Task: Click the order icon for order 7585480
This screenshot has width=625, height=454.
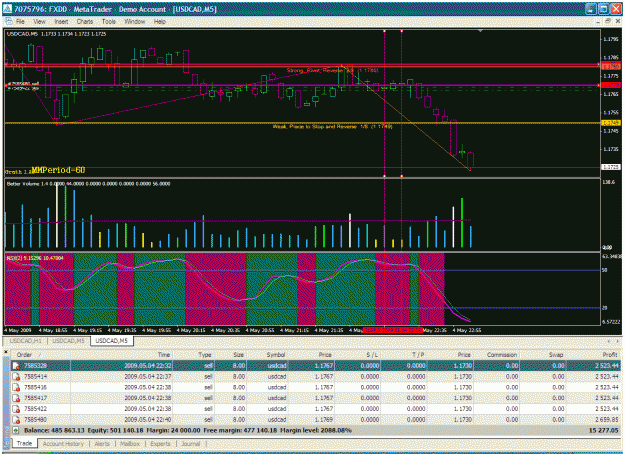Action: click(x=16, y=419)
